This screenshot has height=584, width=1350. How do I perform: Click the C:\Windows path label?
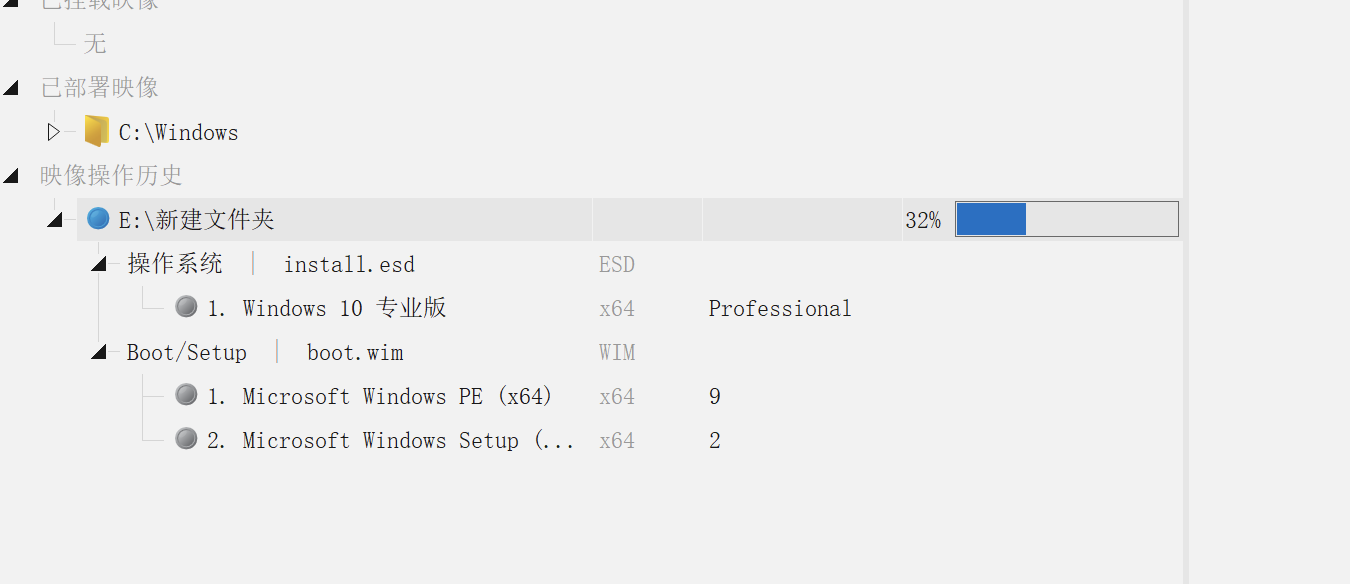pos(178,133)
